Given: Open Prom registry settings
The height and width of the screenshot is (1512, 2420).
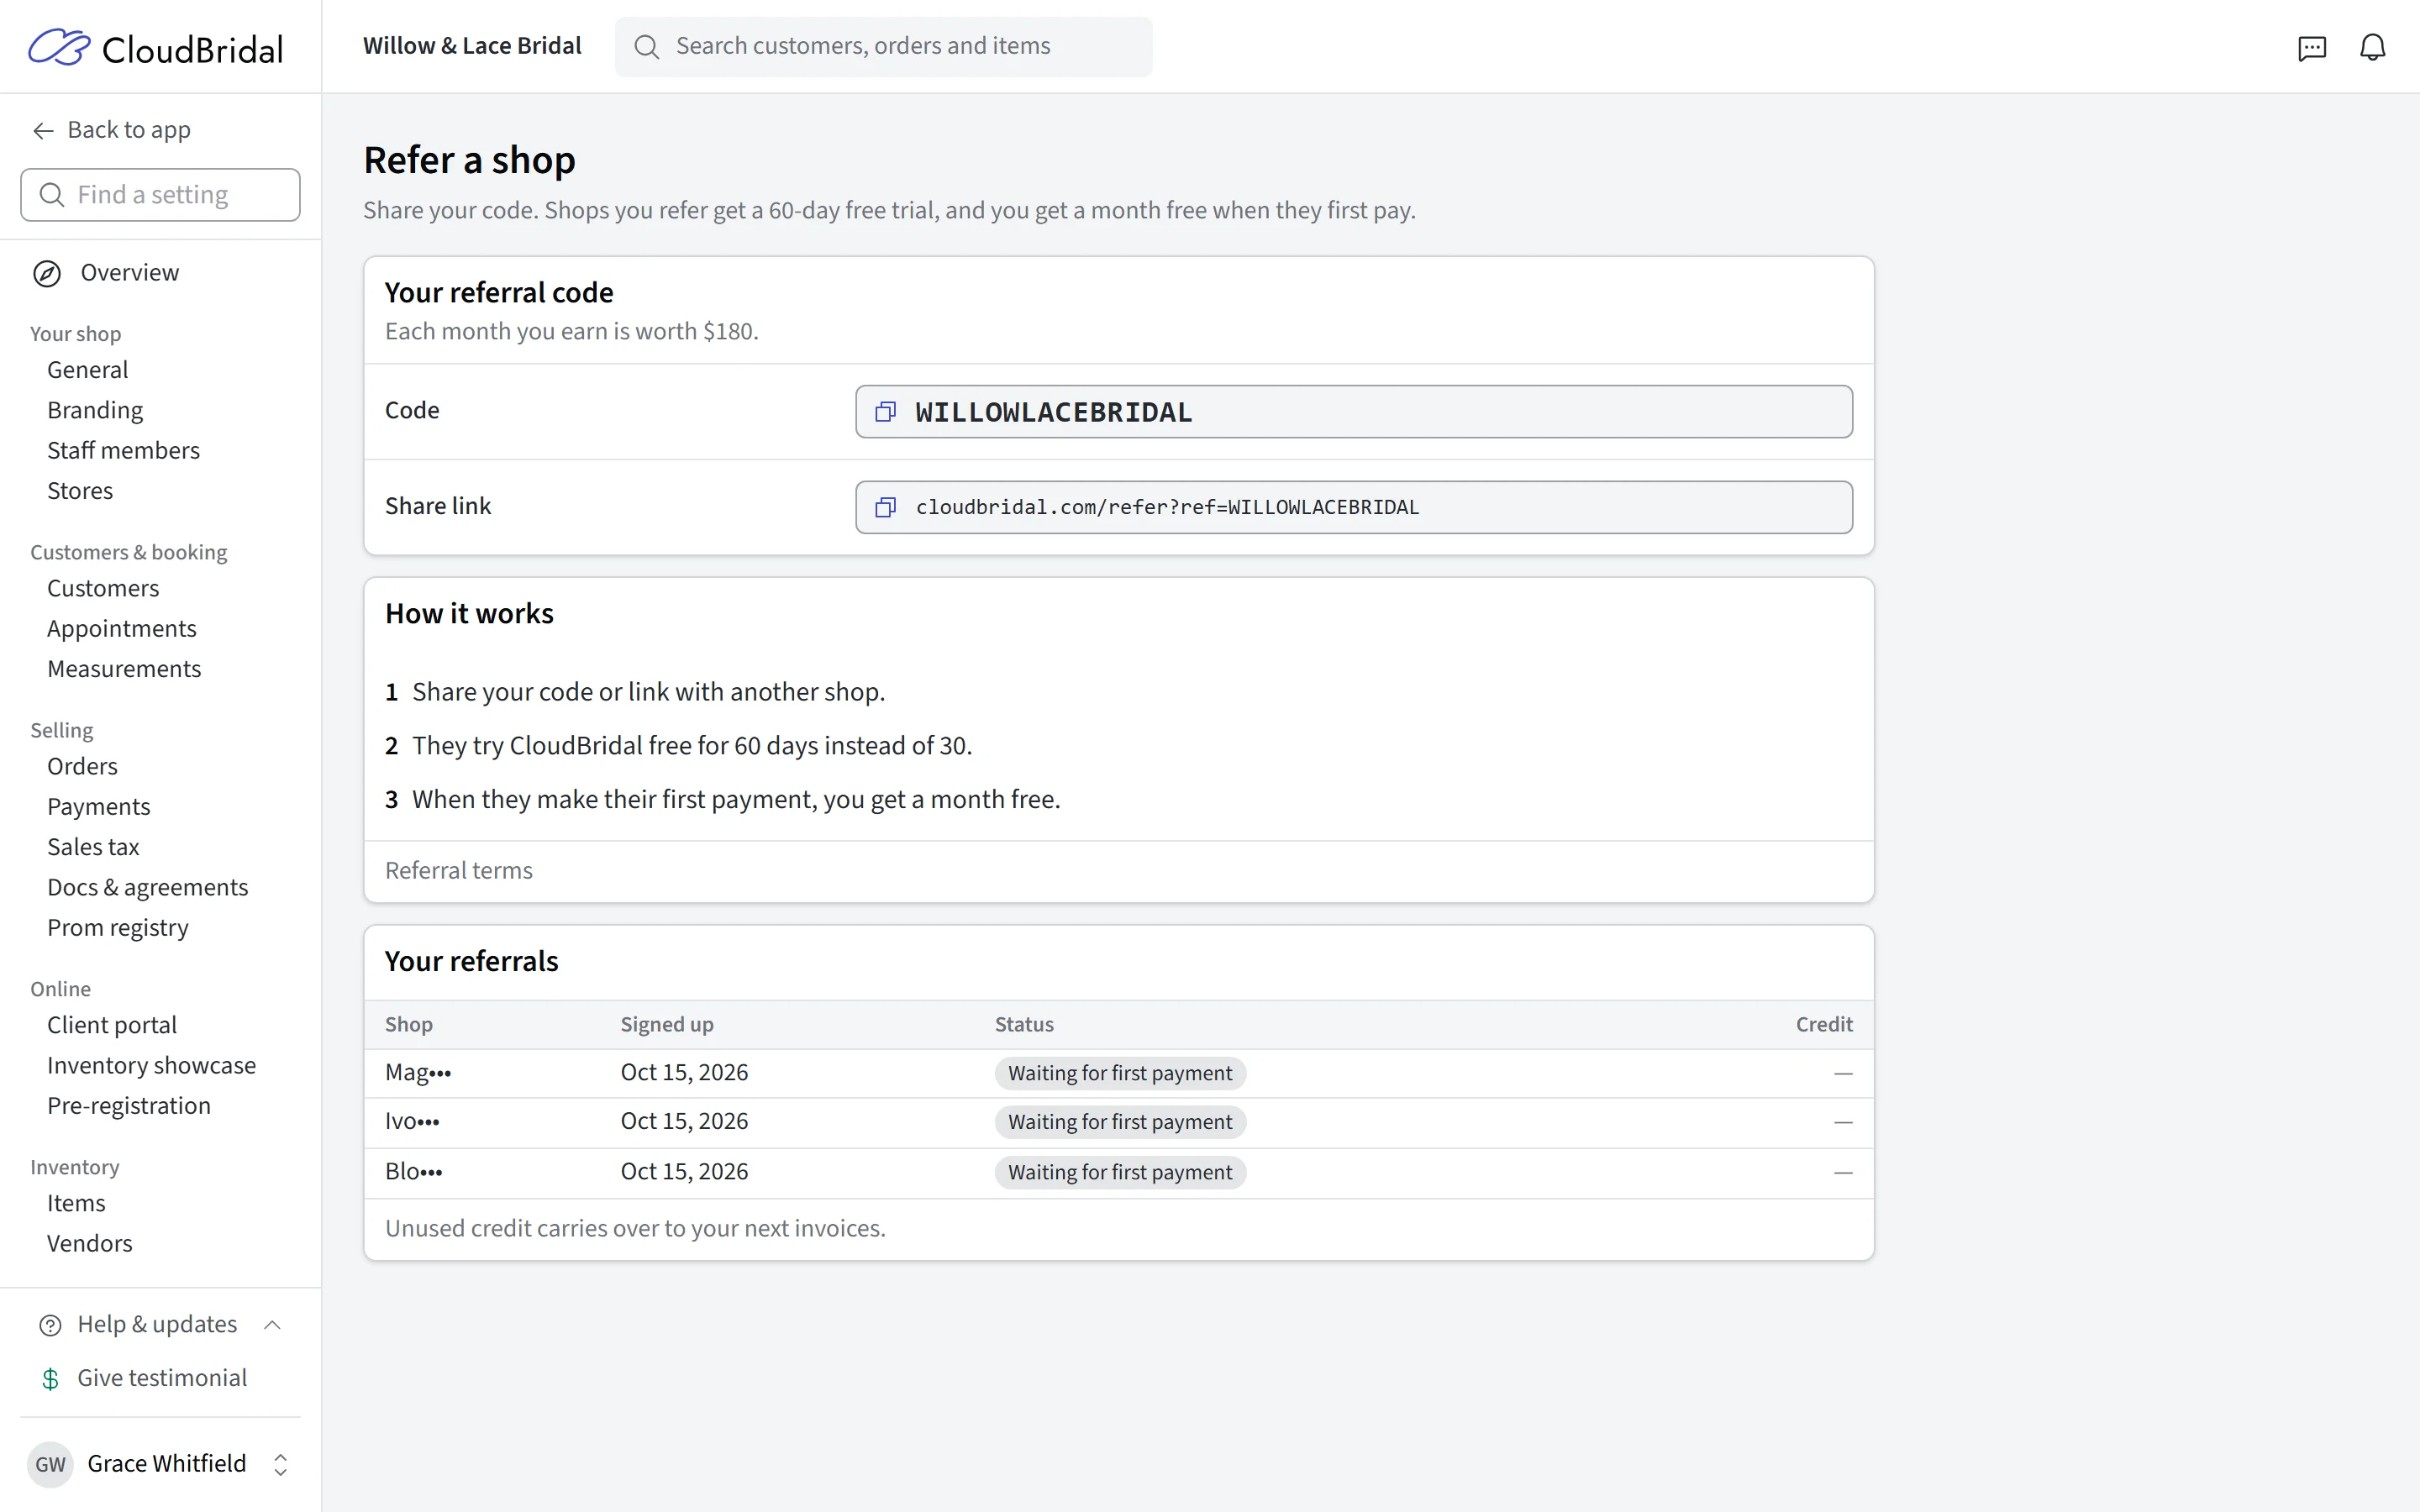Looking at the screenshot, I should pos(117,928).
